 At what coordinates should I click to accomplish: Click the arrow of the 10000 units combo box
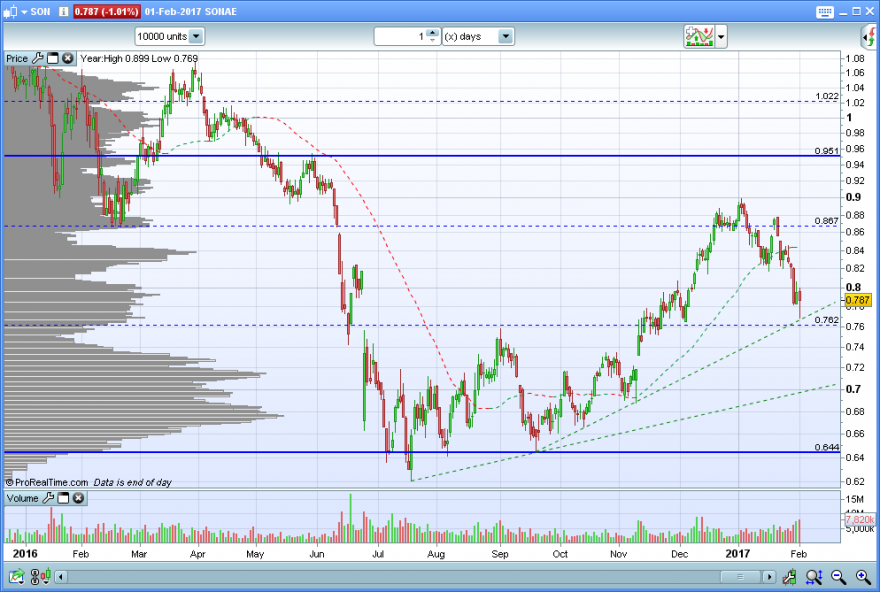(x=196, y=36)
